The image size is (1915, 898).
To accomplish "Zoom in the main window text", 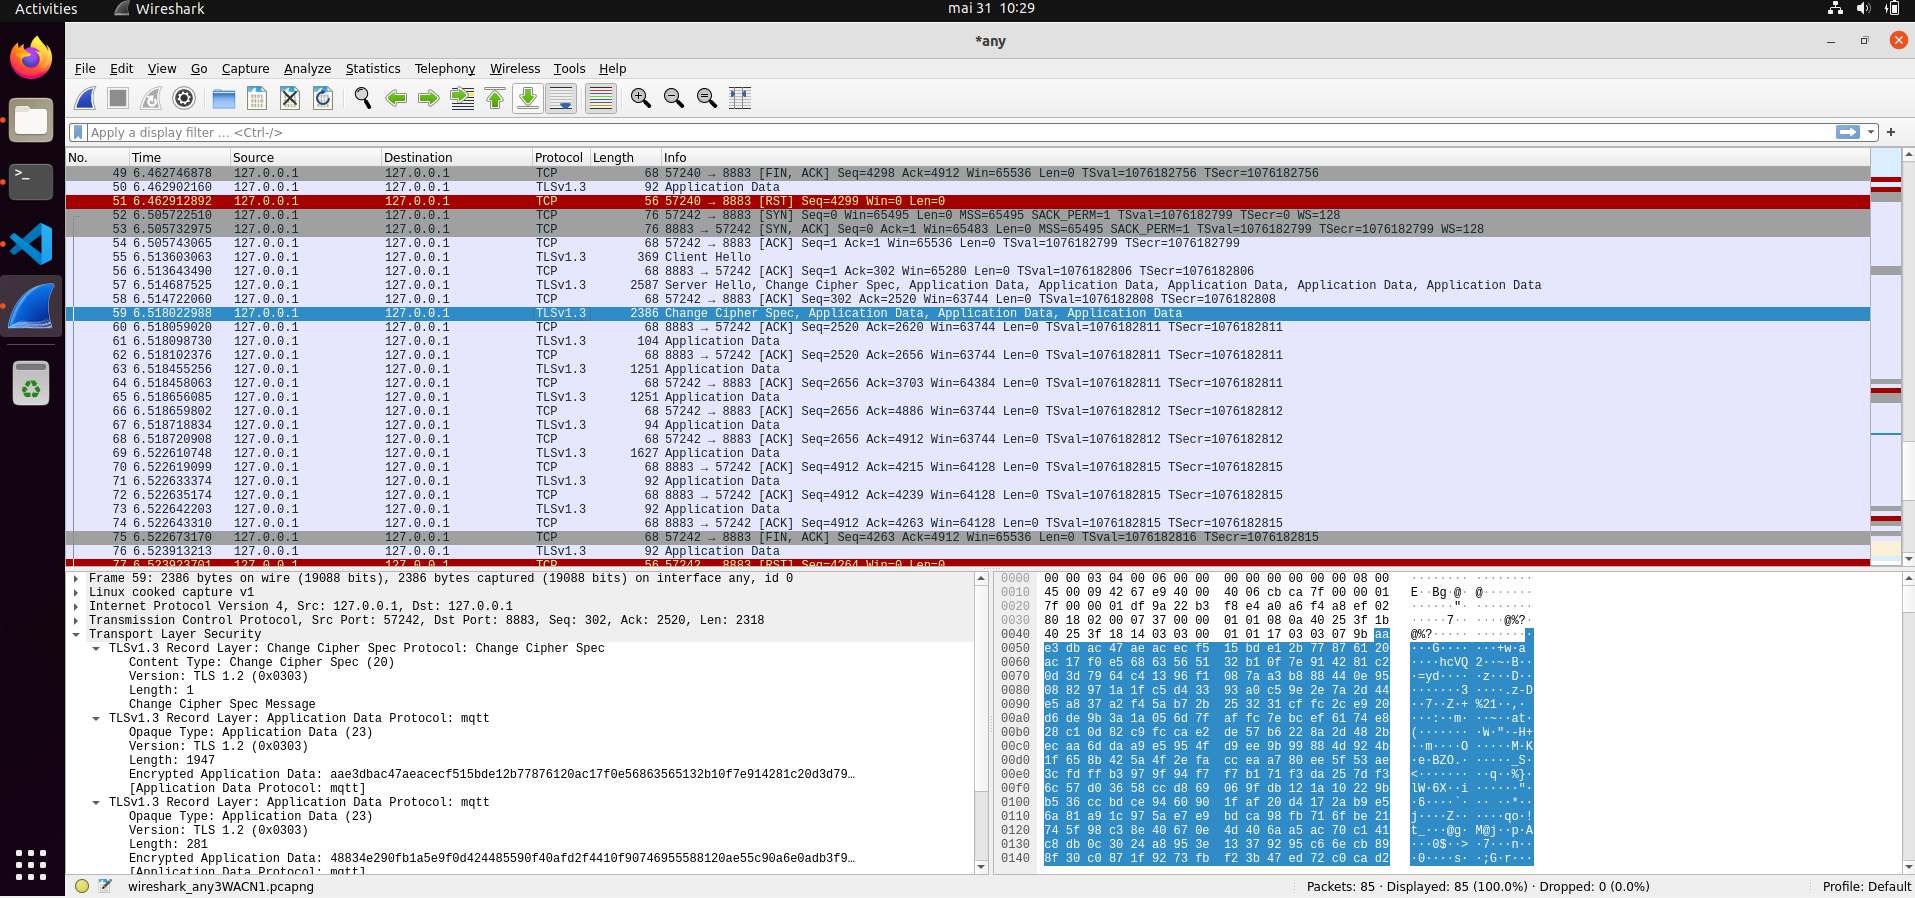I will (641, 98).
